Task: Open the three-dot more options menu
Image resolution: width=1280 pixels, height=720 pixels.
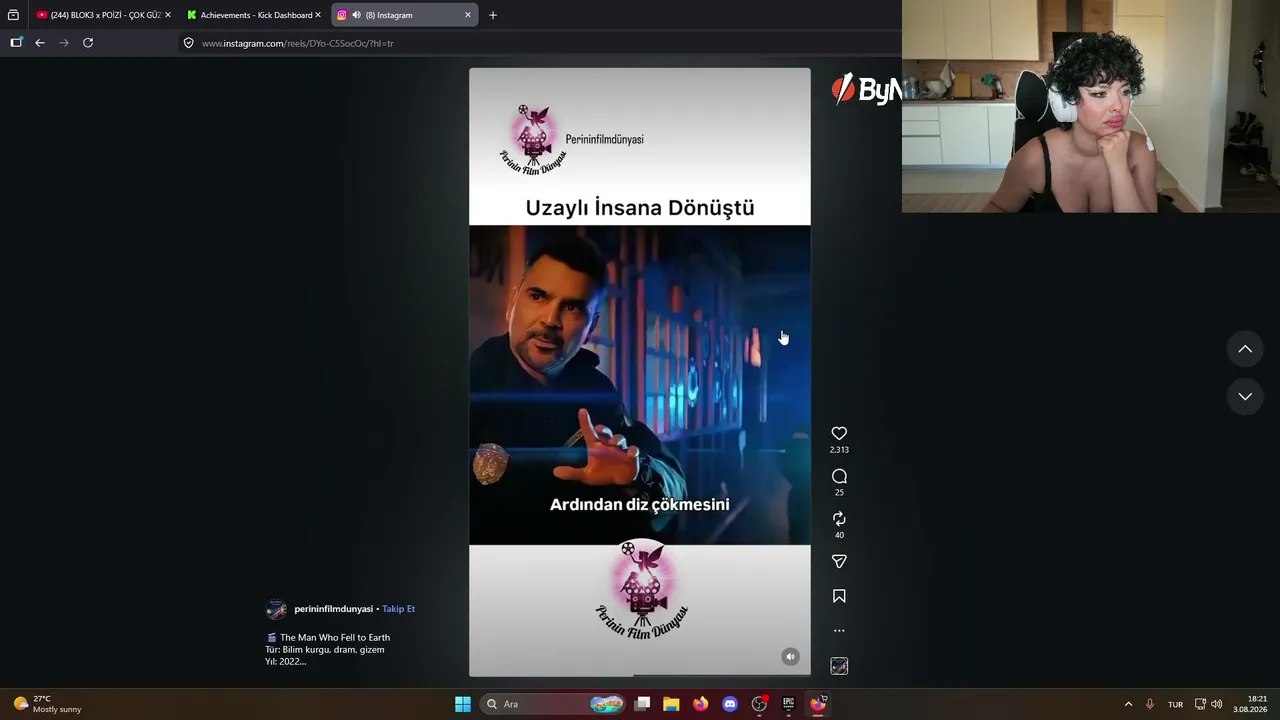Action: point(839,630)
